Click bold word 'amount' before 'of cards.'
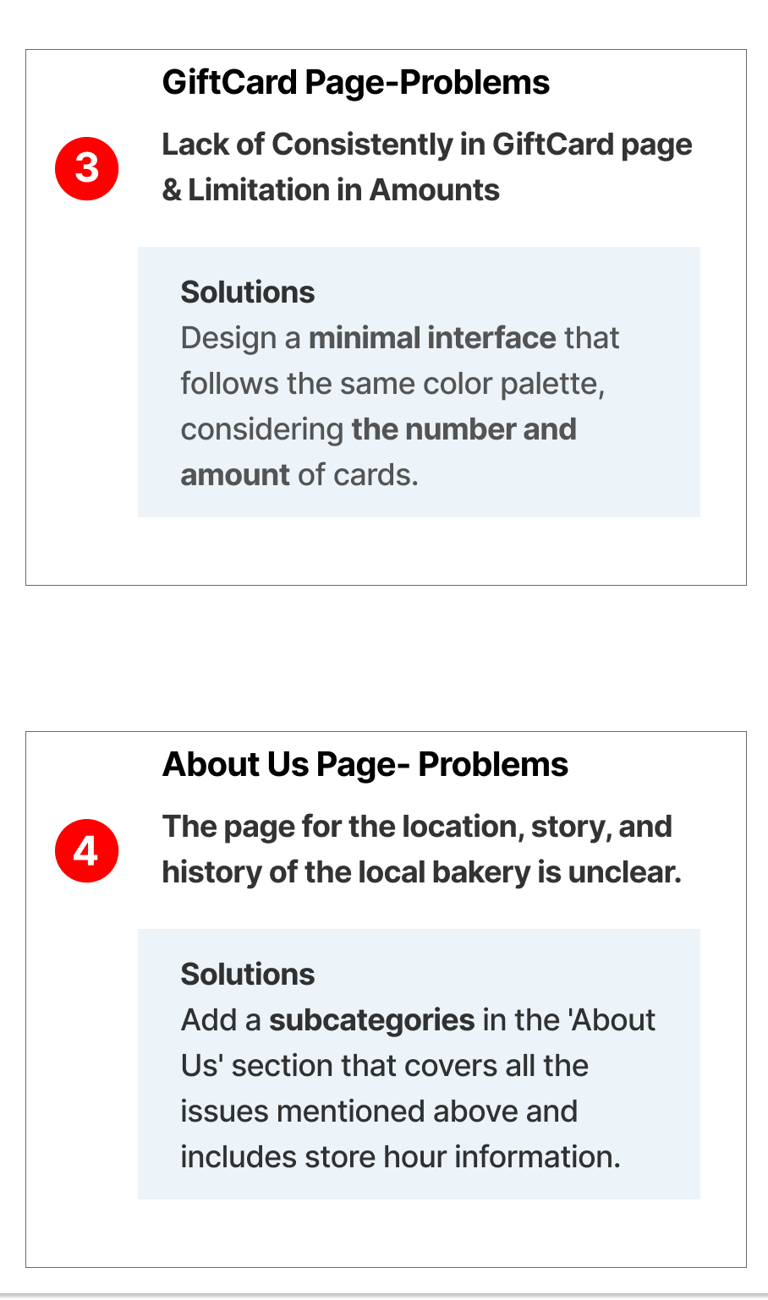This screenshot has height=1300, width=768. pos(235,474)
